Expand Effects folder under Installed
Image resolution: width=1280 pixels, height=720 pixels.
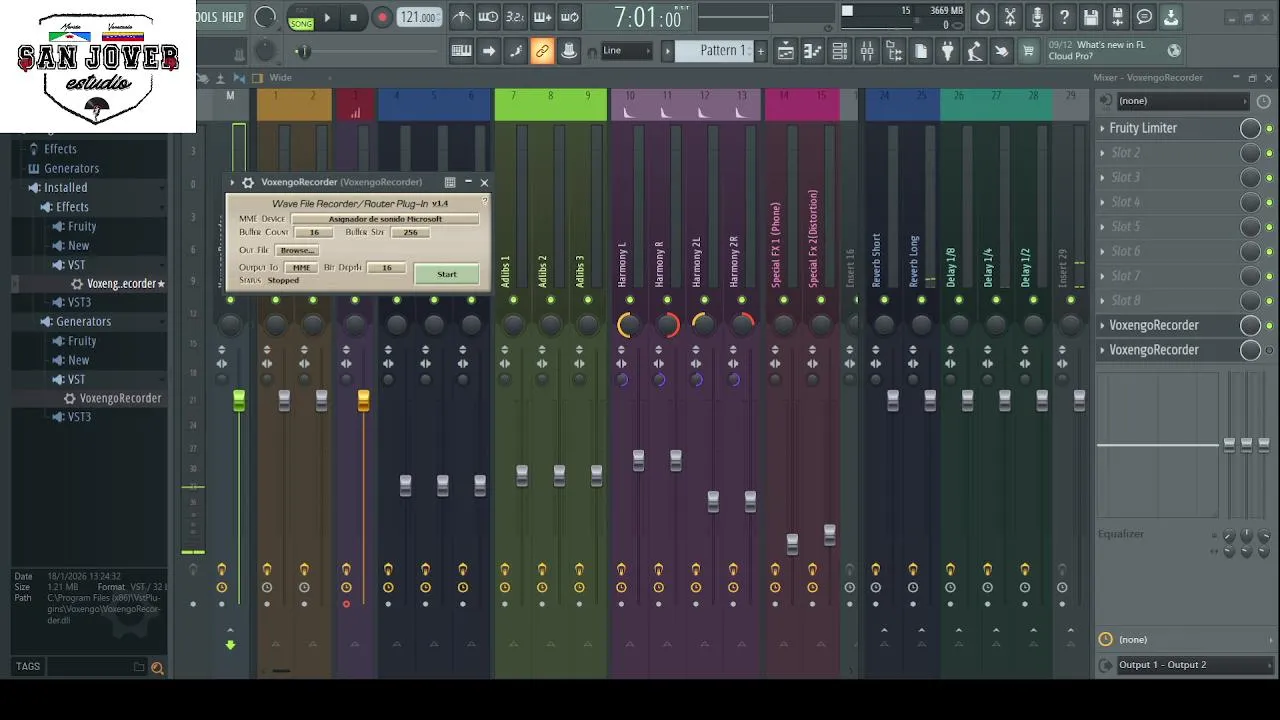[72, 207]
